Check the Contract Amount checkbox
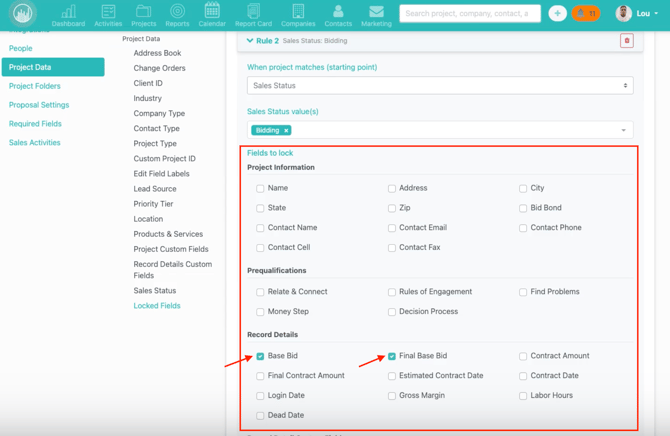 pos(523,356)
